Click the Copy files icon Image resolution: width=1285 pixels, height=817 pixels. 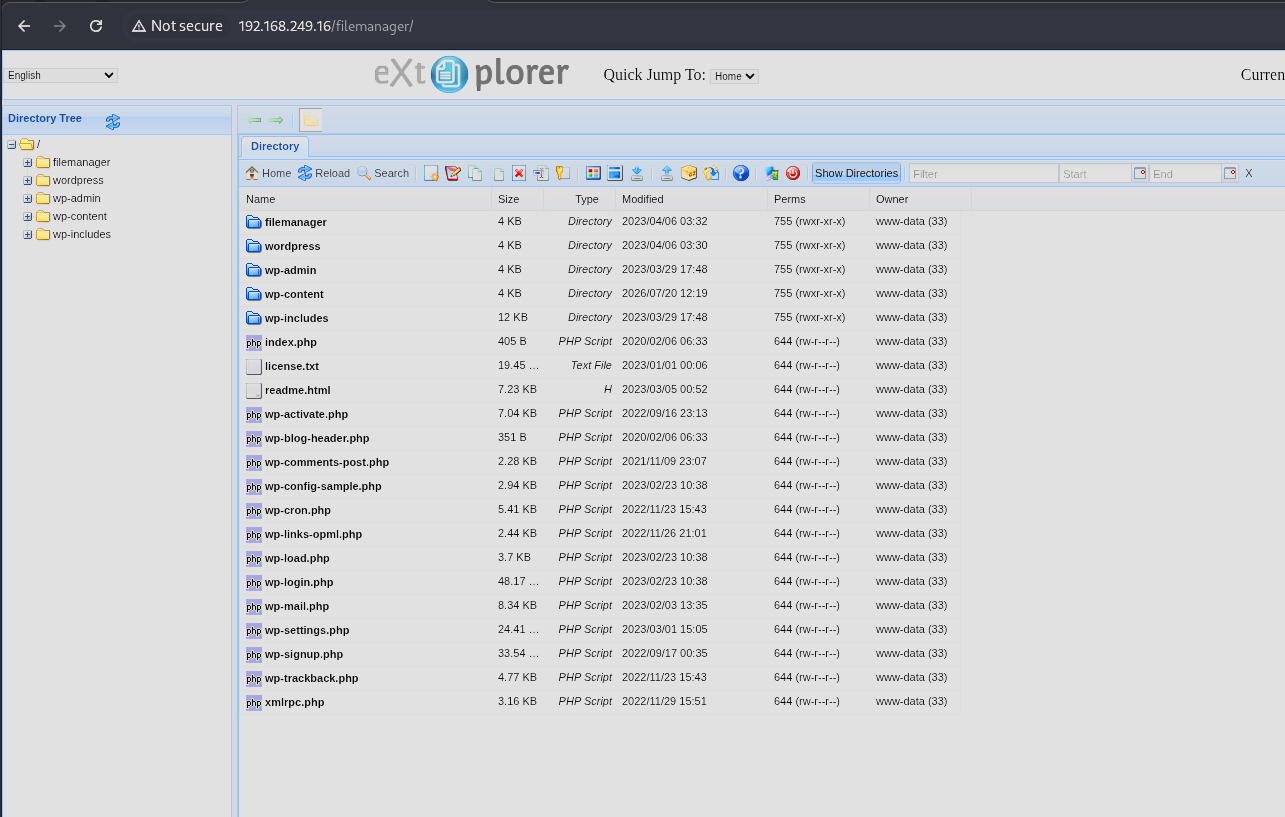pyautogui.click(x=475, y=173)
